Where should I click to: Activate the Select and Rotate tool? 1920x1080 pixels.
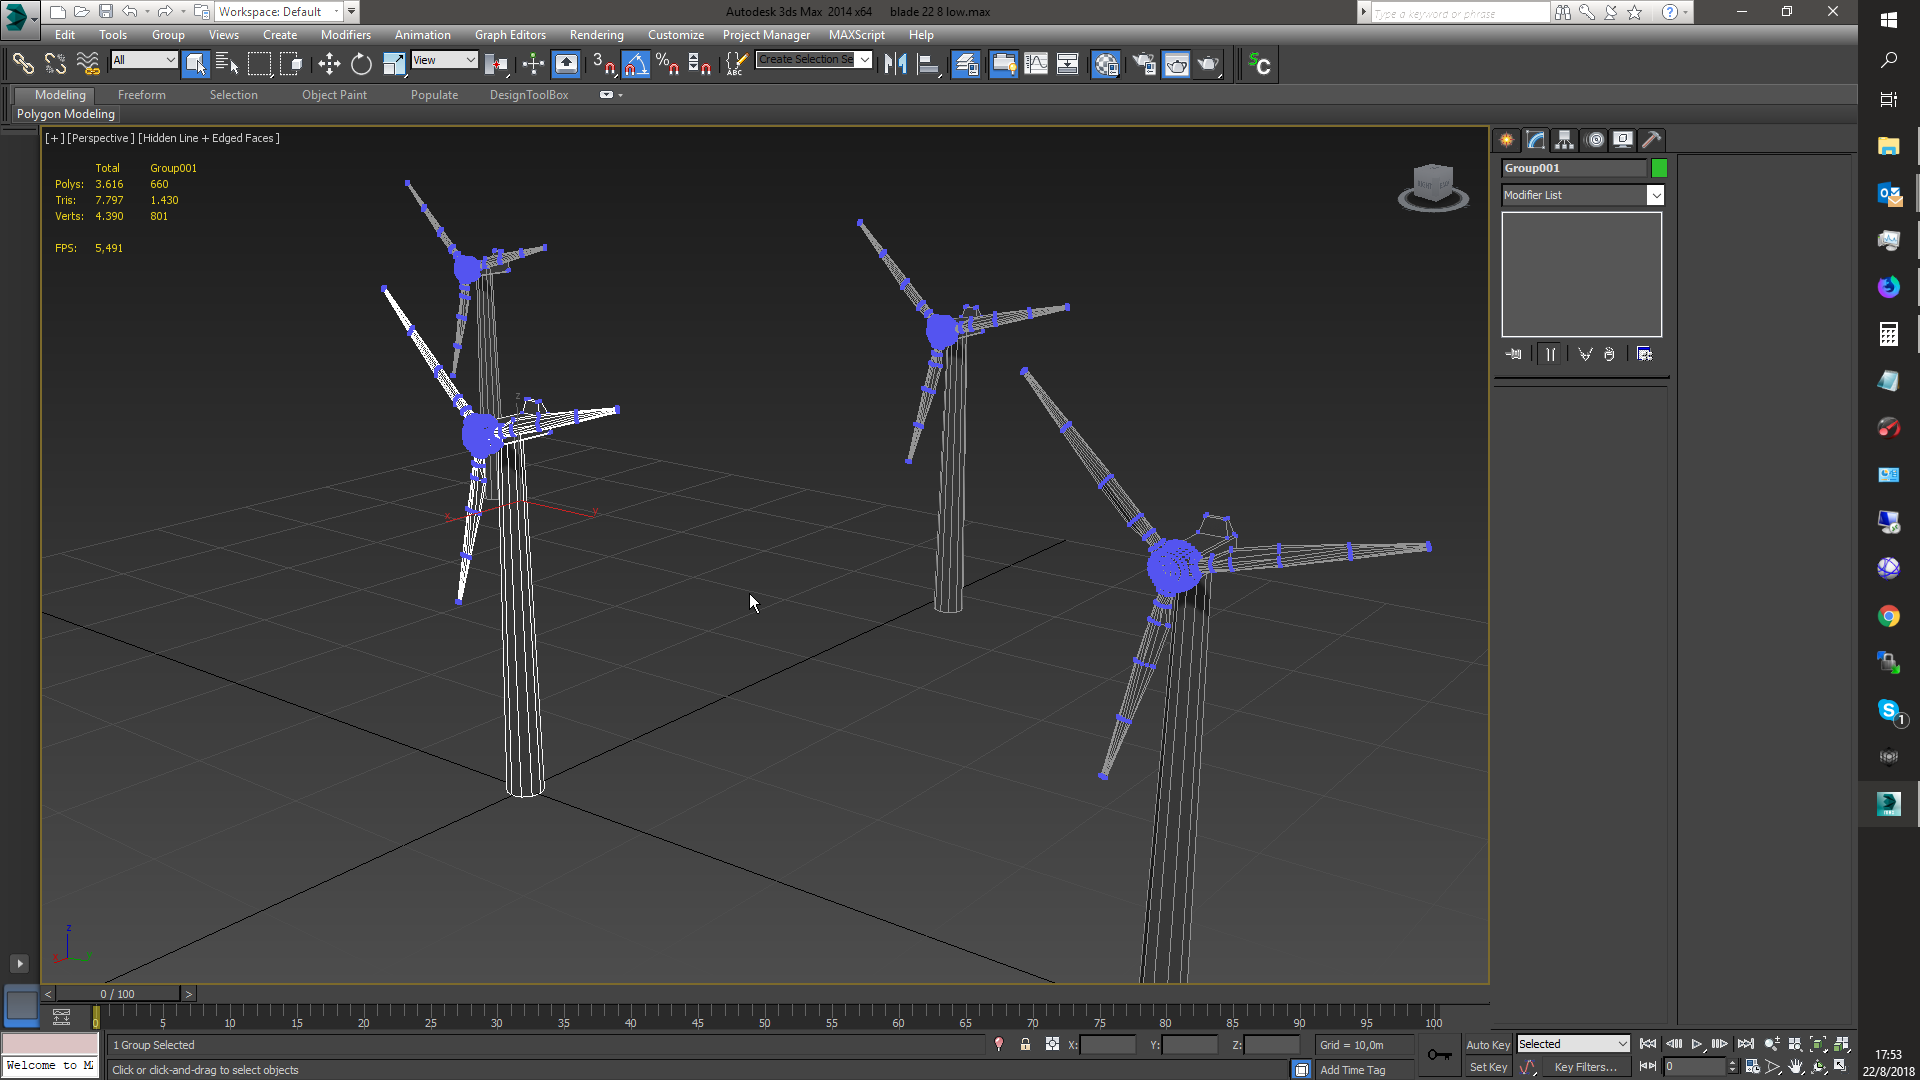pos(360,64)
